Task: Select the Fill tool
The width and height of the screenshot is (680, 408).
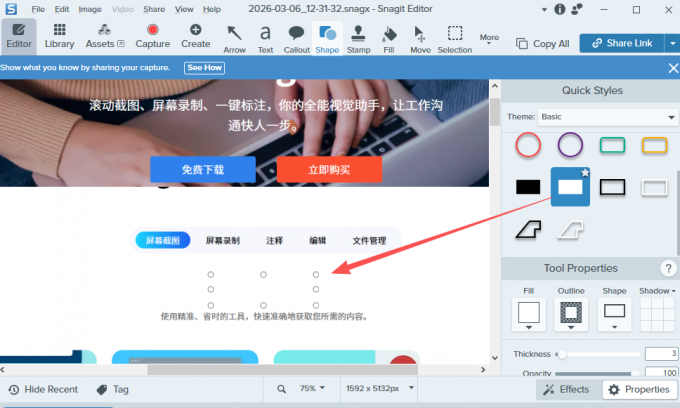Action: tap(389, 39)
